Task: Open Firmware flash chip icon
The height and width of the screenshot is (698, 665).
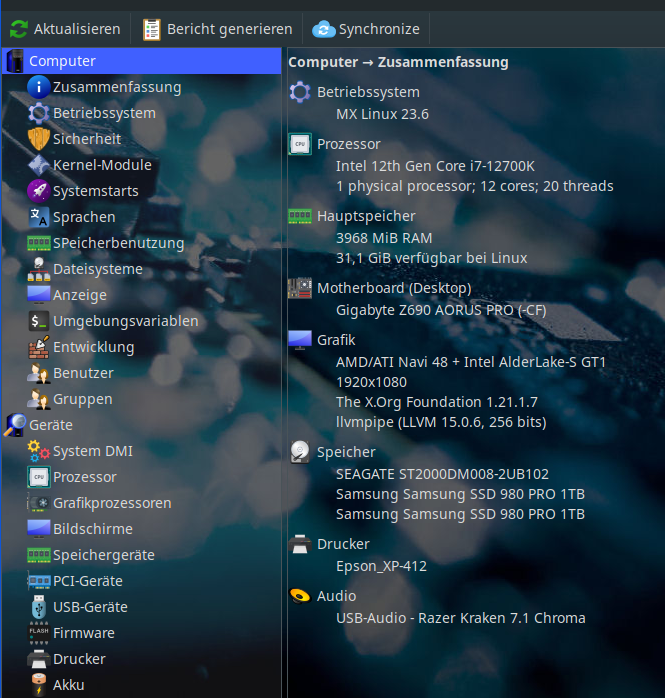Action: coord(39,633)
